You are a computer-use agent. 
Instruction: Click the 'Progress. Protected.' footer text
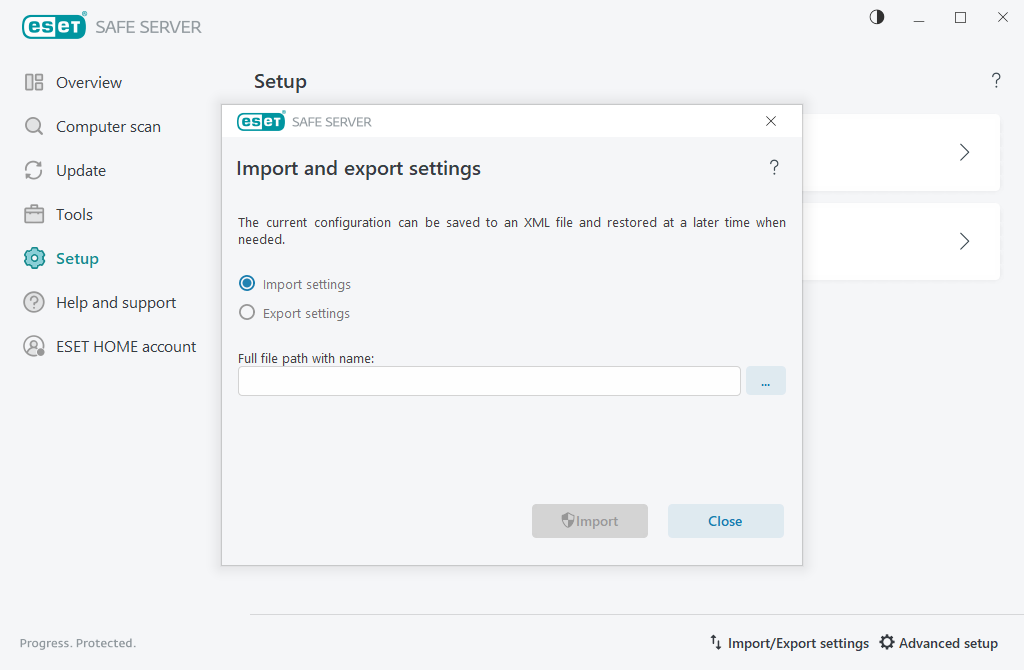tap(78, 643)
